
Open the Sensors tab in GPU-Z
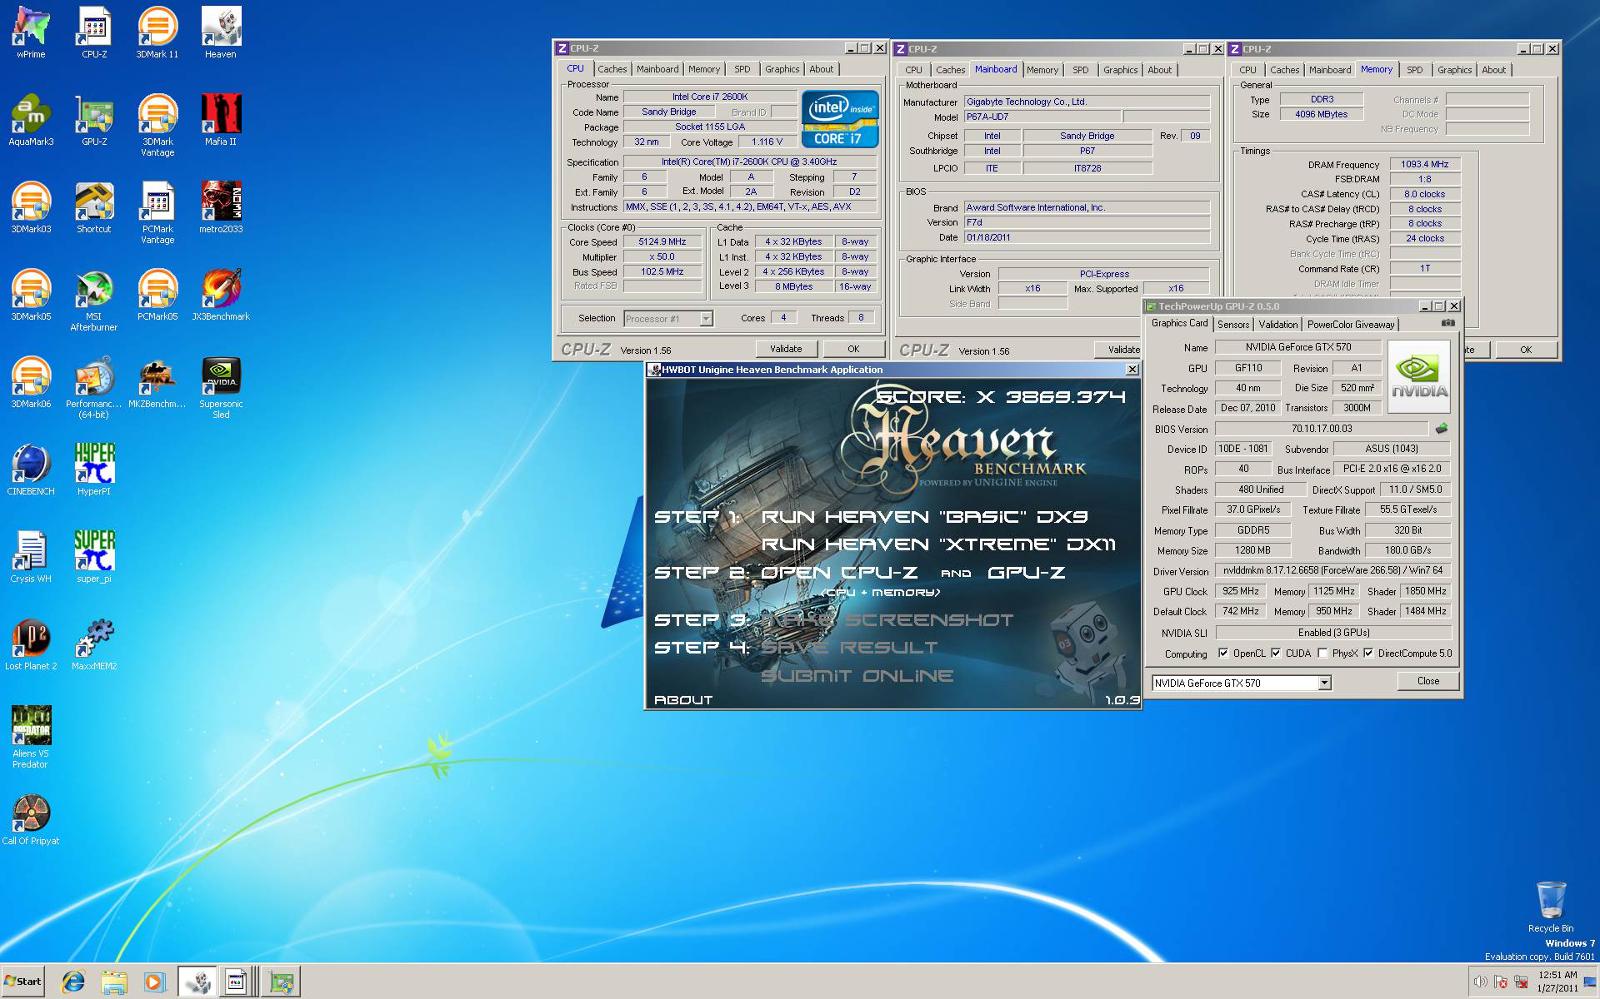(1233, 324)
